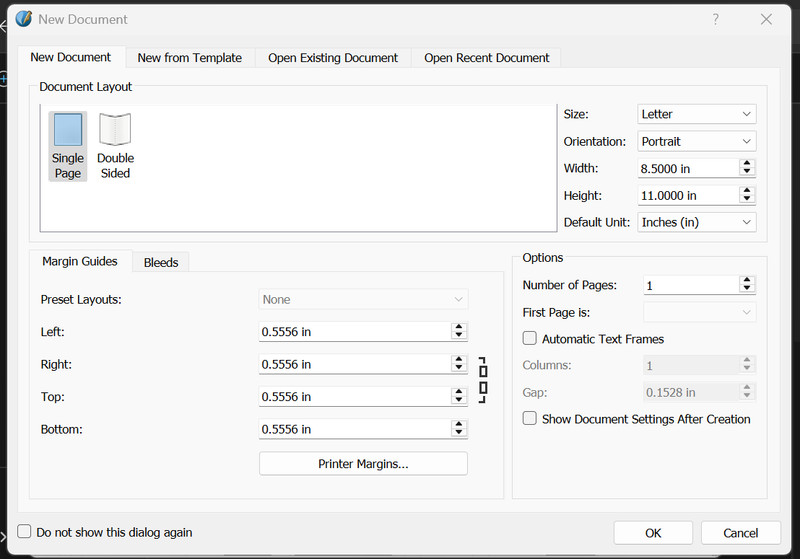Increase Number of Pages with up arrow
The height and width of the screenshot is (559, 800).
tap(747, 280)
